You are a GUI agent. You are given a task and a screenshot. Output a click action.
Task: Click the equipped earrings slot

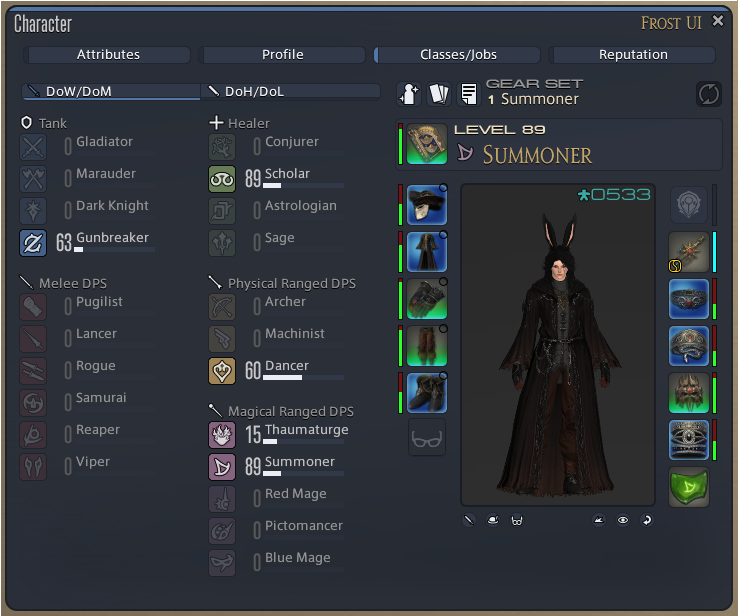pos(689,252)
